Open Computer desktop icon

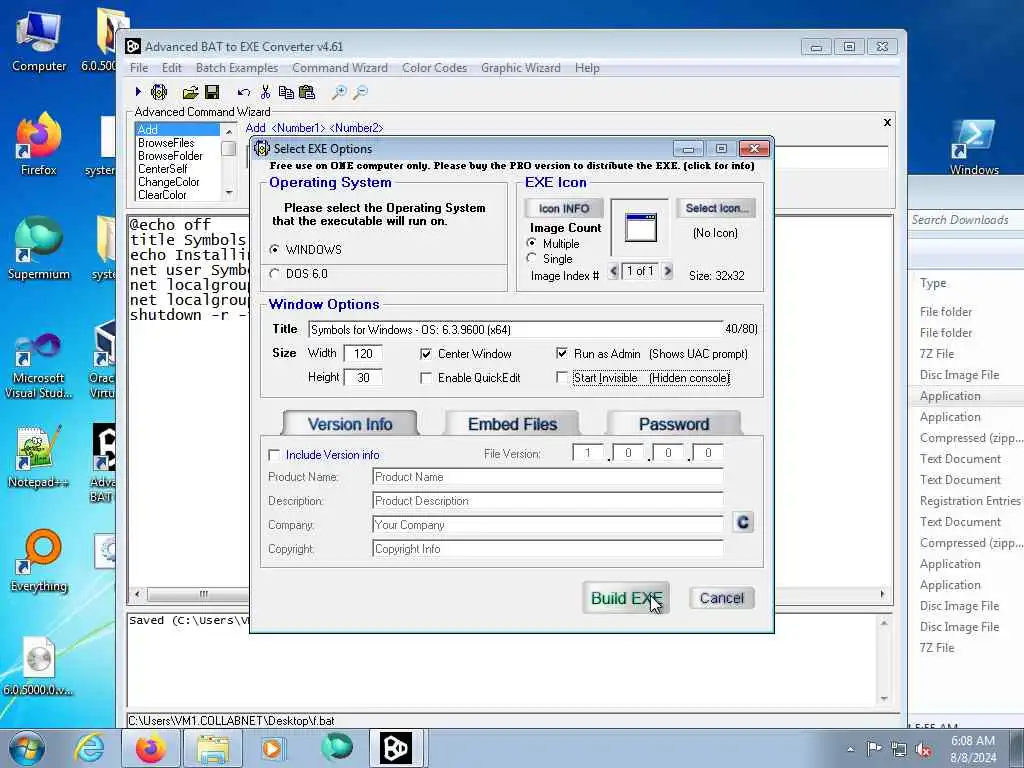coord(39,40)
